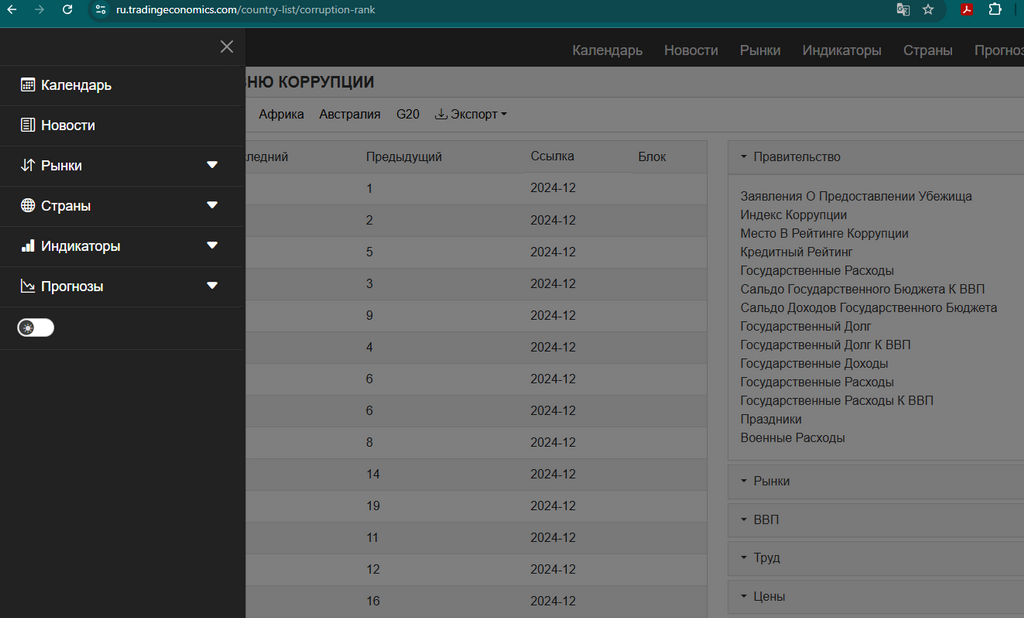Click the news icon beside Новости

point(28,125)
